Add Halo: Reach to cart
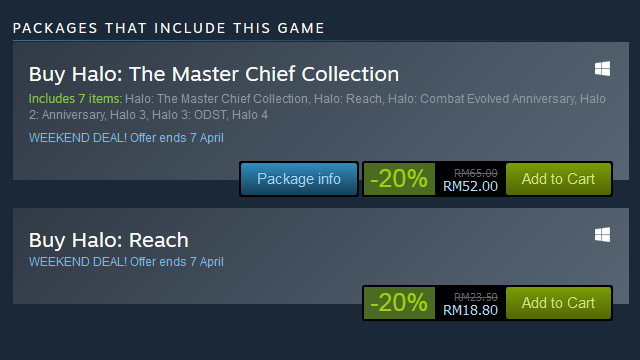The image size is (640, 360). coord(558,303)
